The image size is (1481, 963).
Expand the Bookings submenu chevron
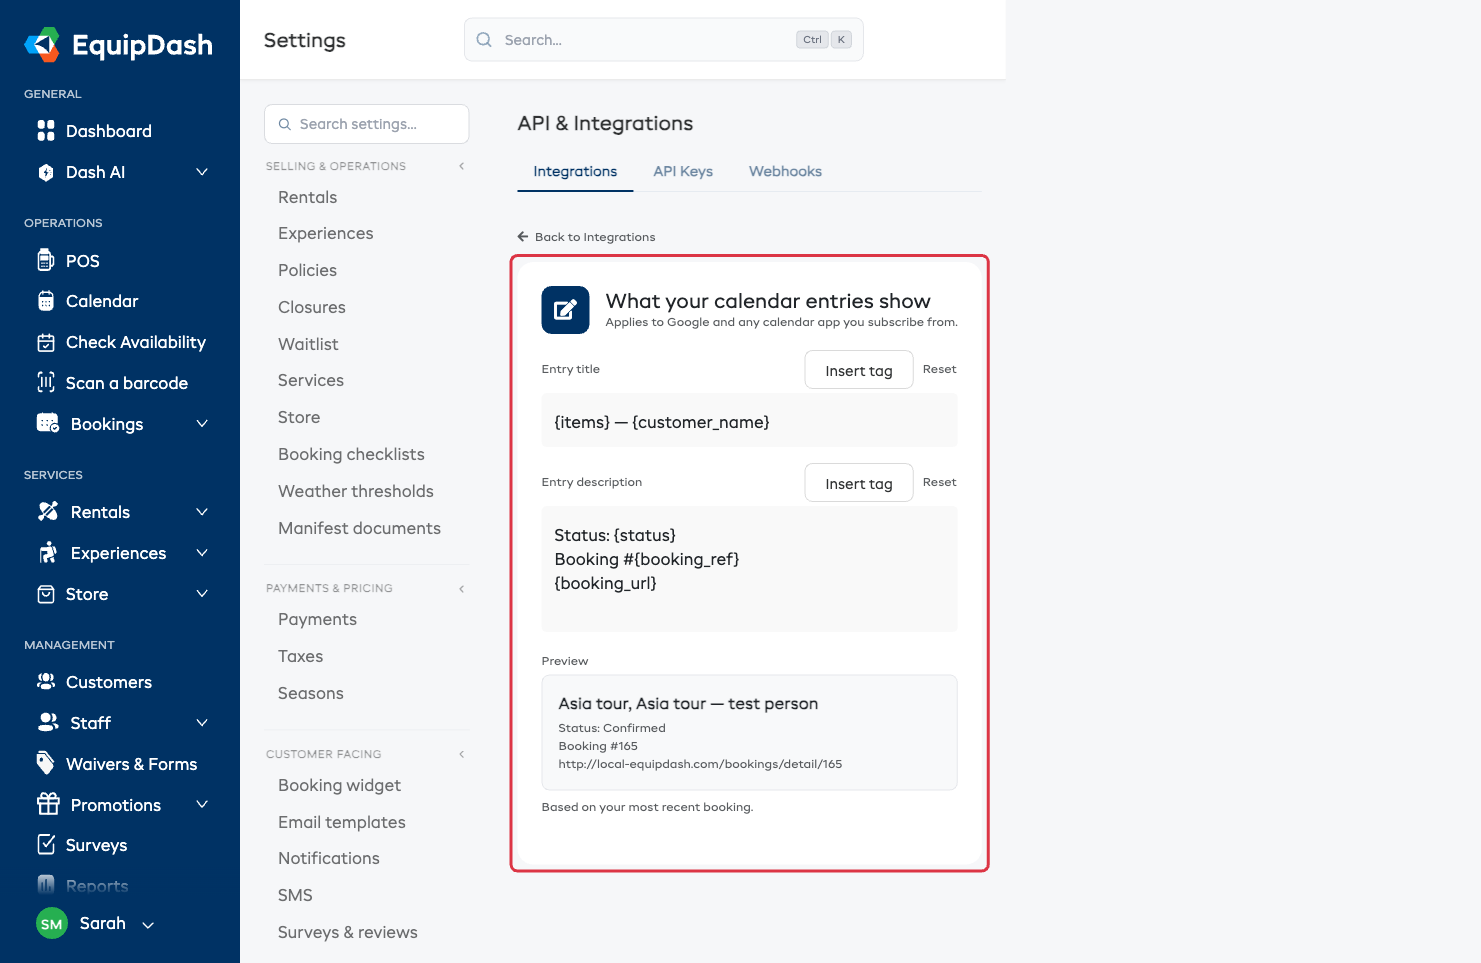(x=202, y=424)
